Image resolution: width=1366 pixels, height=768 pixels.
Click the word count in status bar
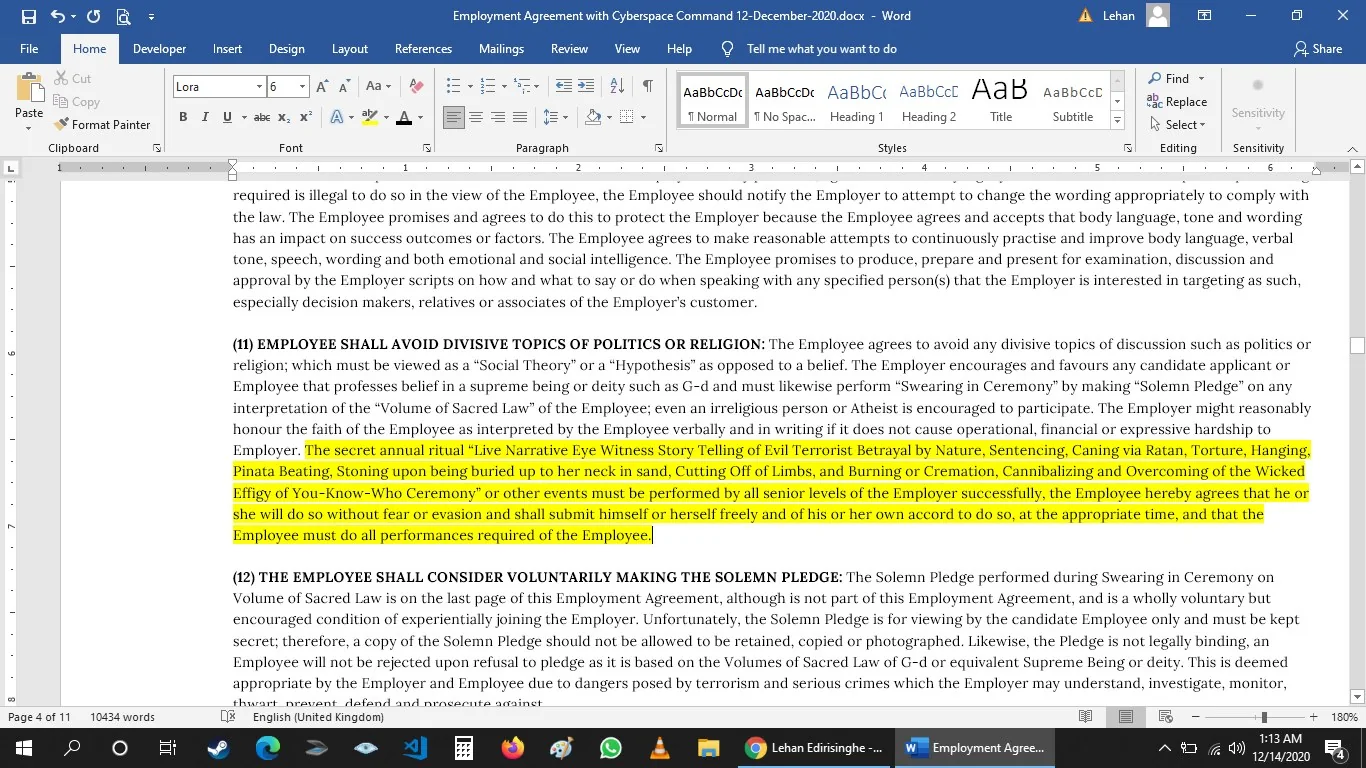122,717
